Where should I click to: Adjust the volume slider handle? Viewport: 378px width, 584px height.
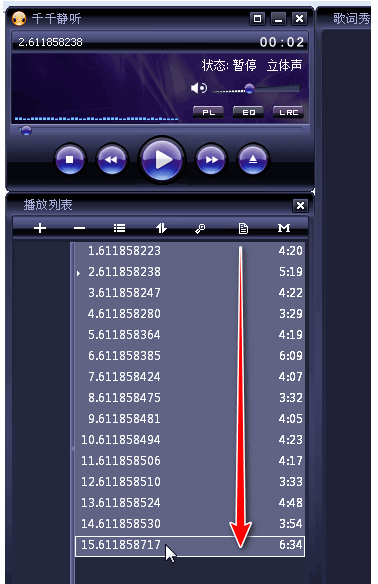(249, 89)
